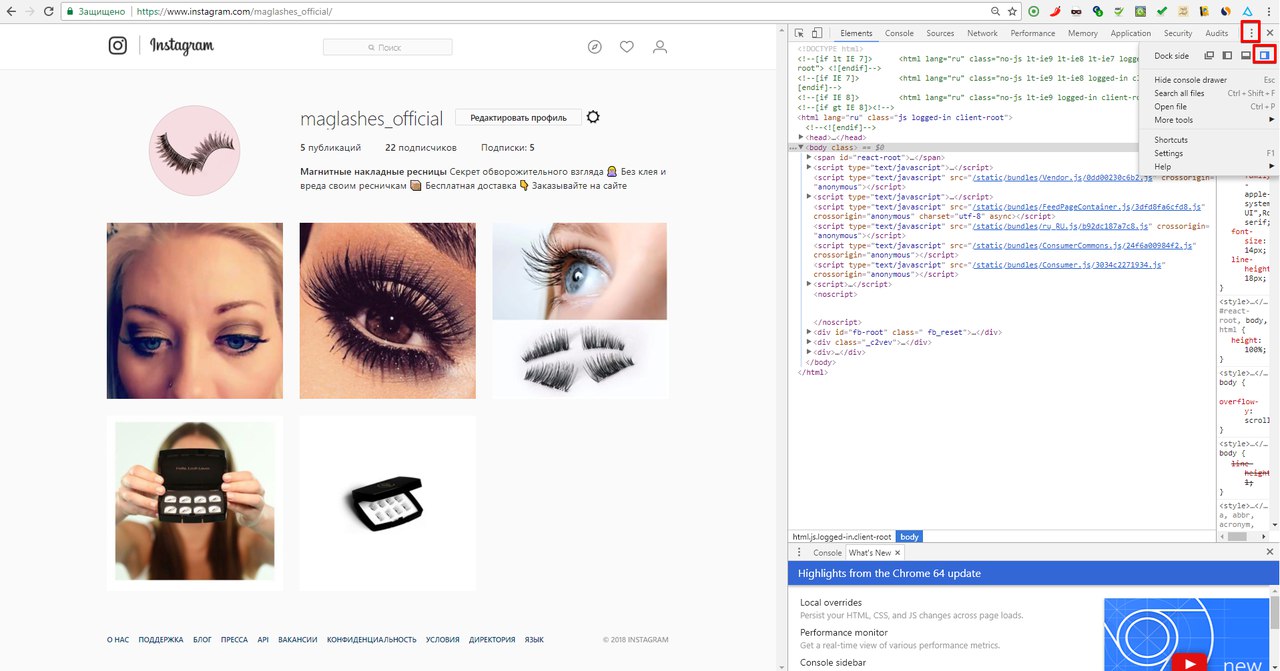The width and height of the screenshot is (1280, 671).
Task: Switch to the Console tab in DevTools
Action: pos(899,33)
